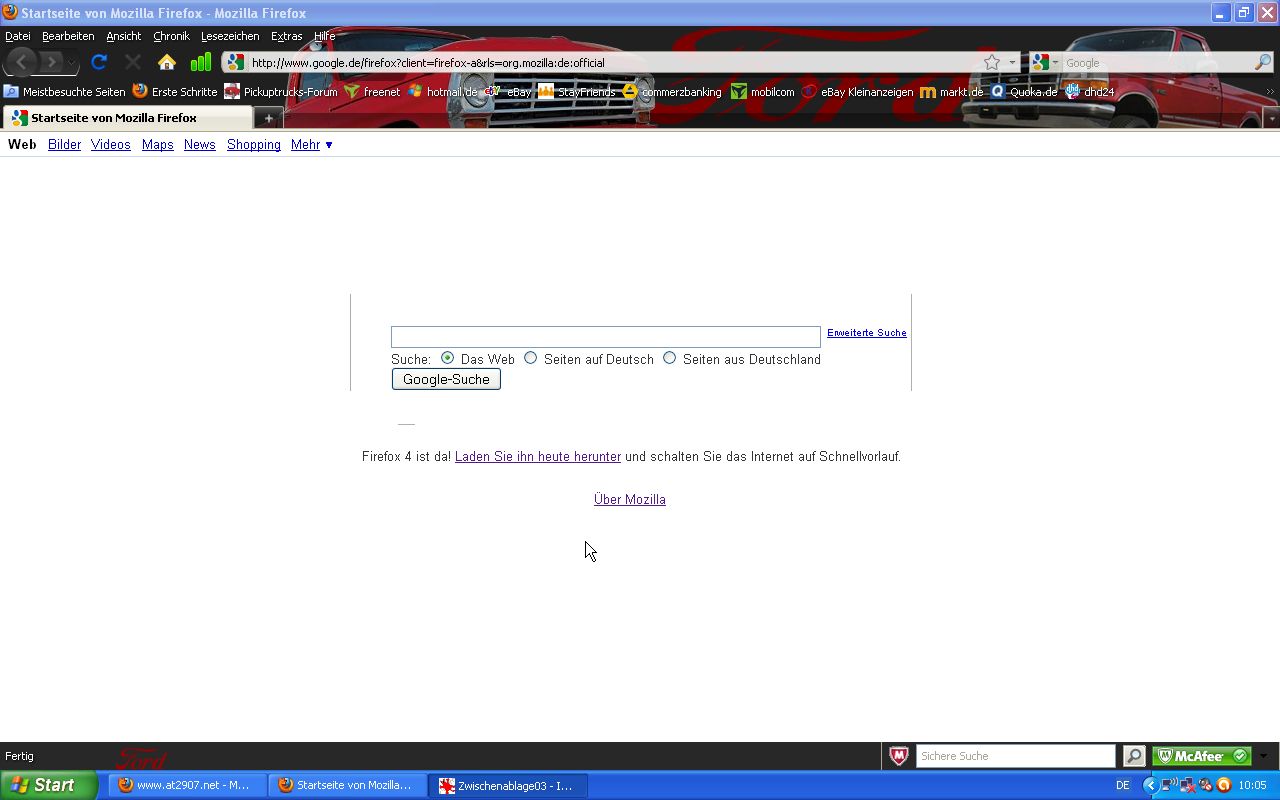1280x800 pixels.
Task: Click the grayed-out stop loading X icon
Action: pos(132,62)
